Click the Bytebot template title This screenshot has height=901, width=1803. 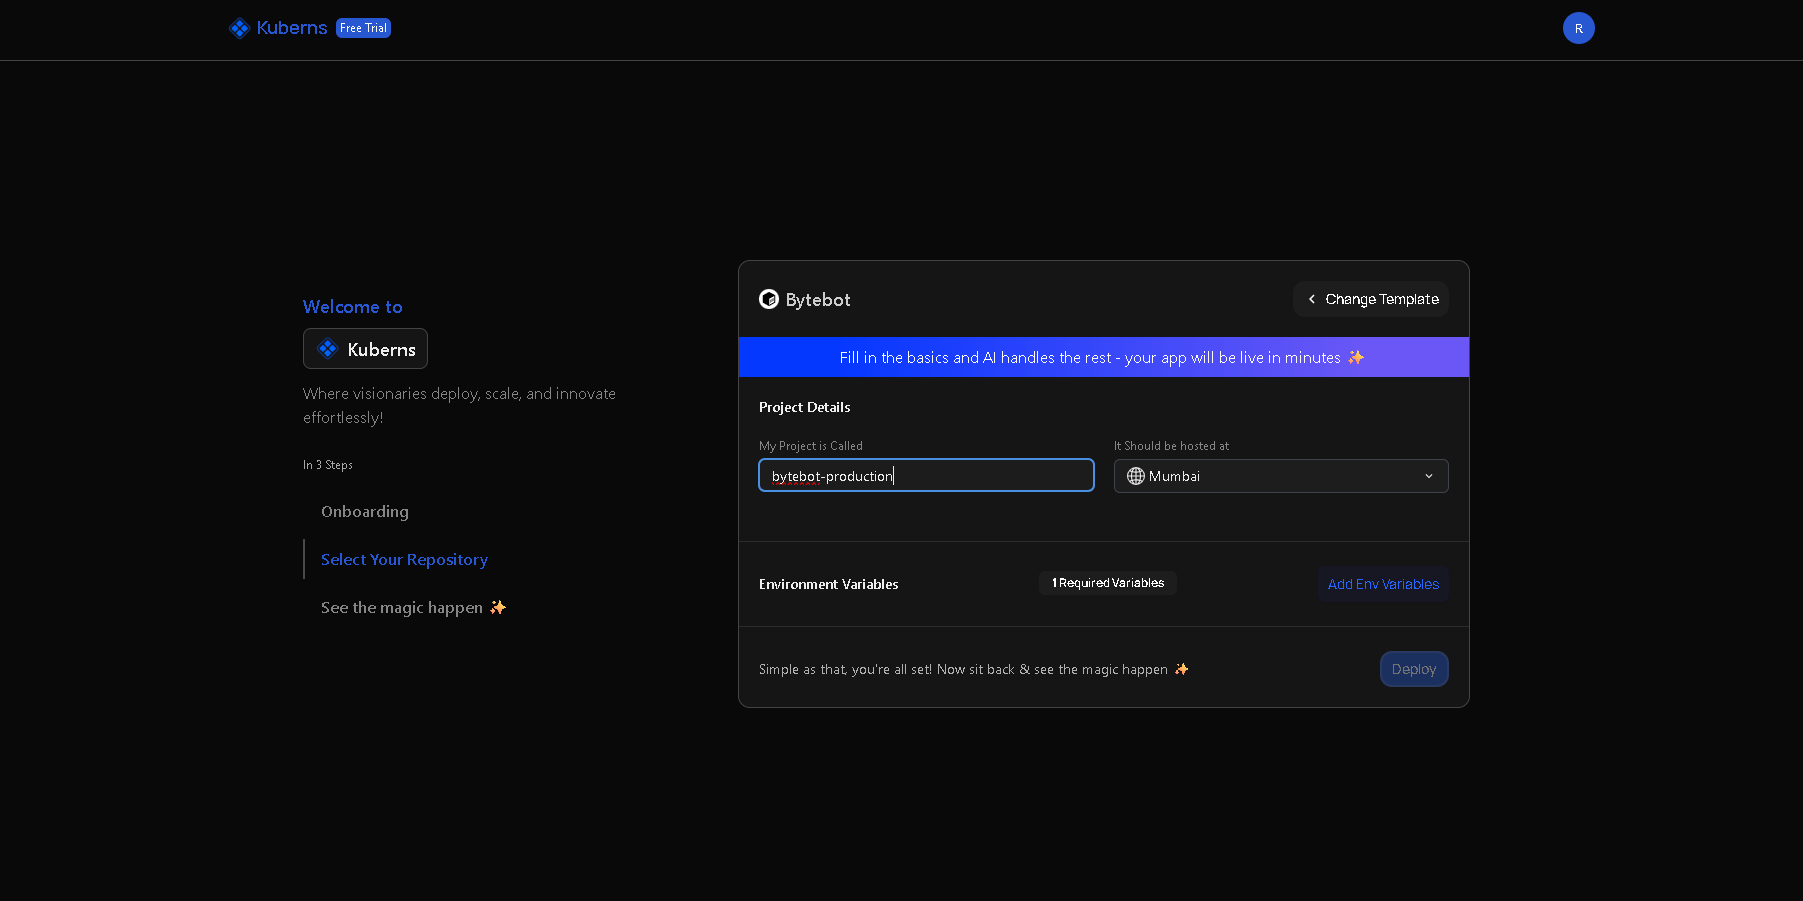817,299
